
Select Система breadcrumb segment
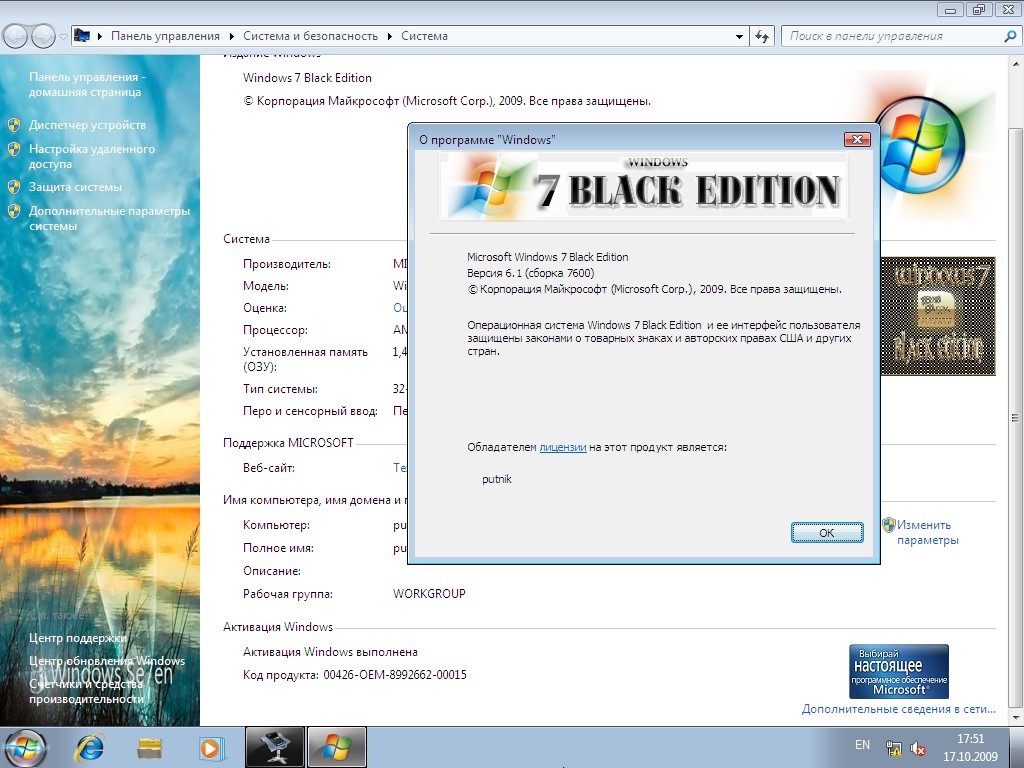[424, 36]
